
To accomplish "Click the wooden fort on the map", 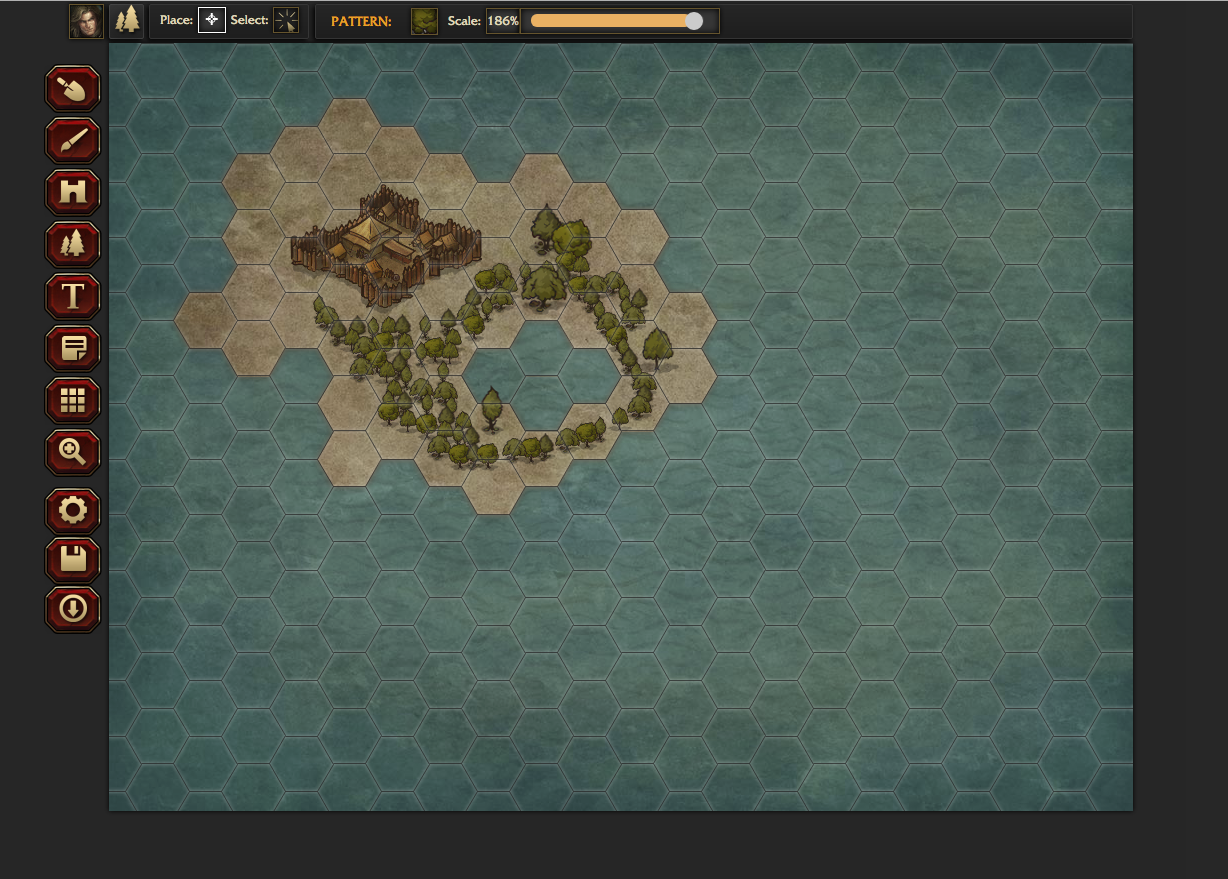I will tap(384, 245).
